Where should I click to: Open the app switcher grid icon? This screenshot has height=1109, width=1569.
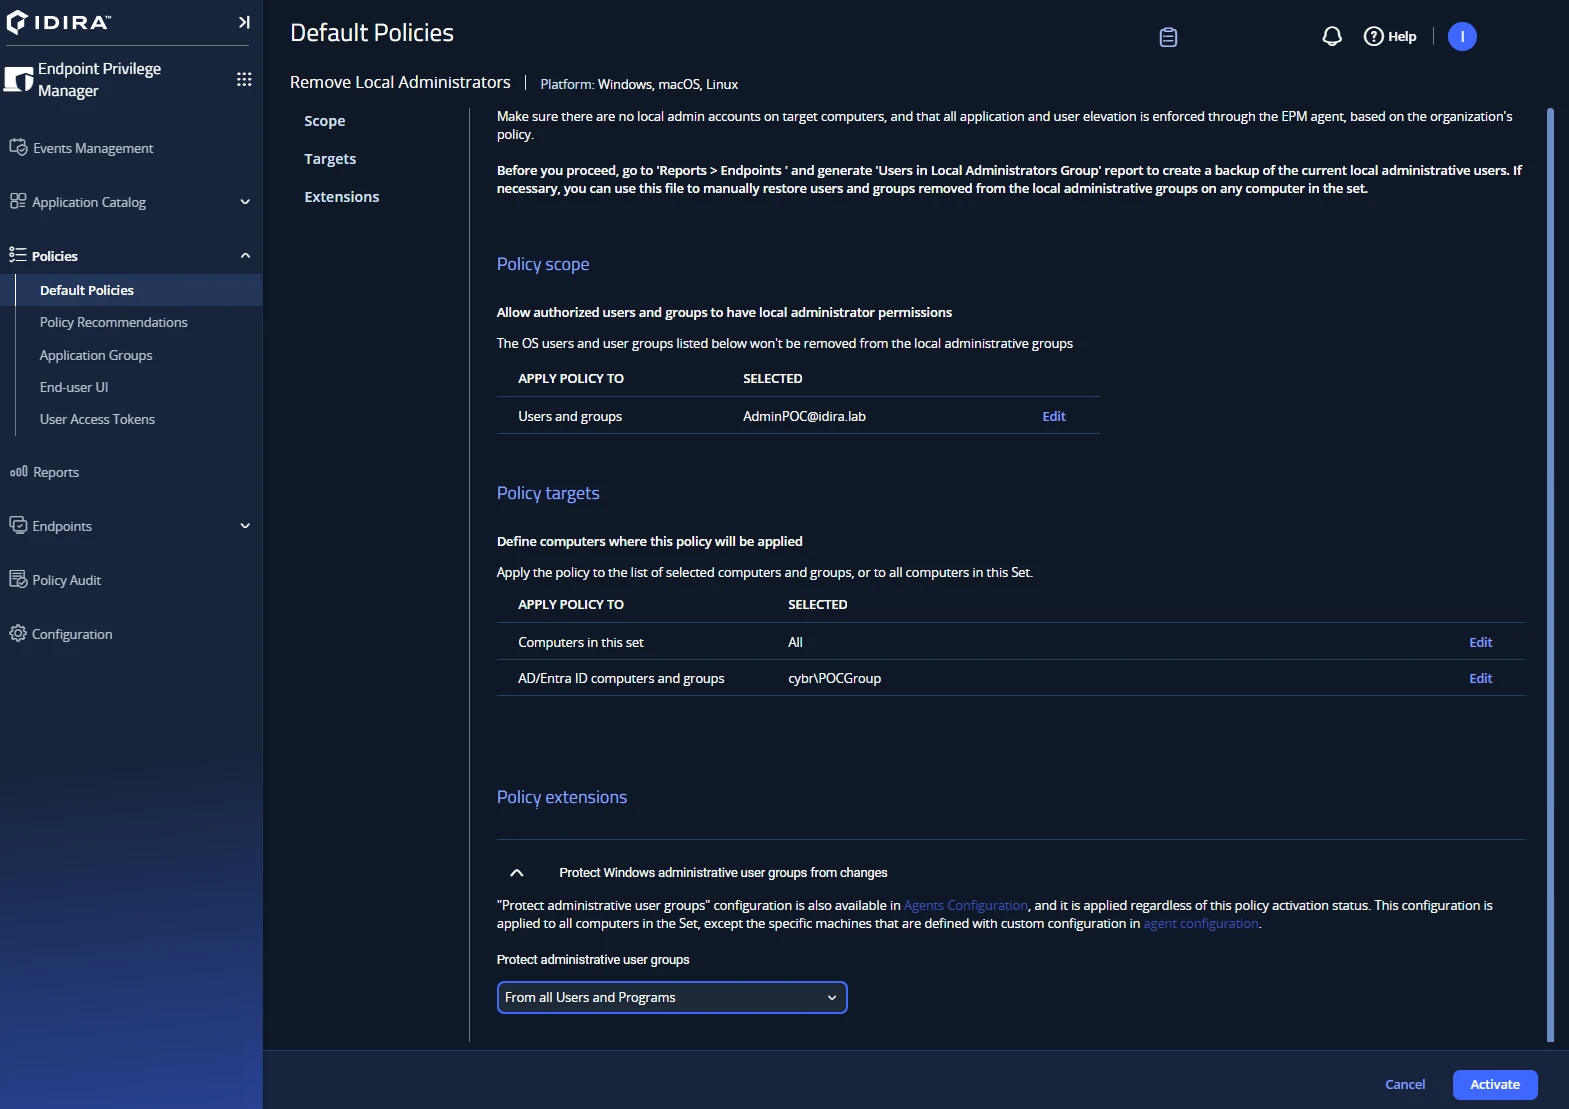point(244,79)
